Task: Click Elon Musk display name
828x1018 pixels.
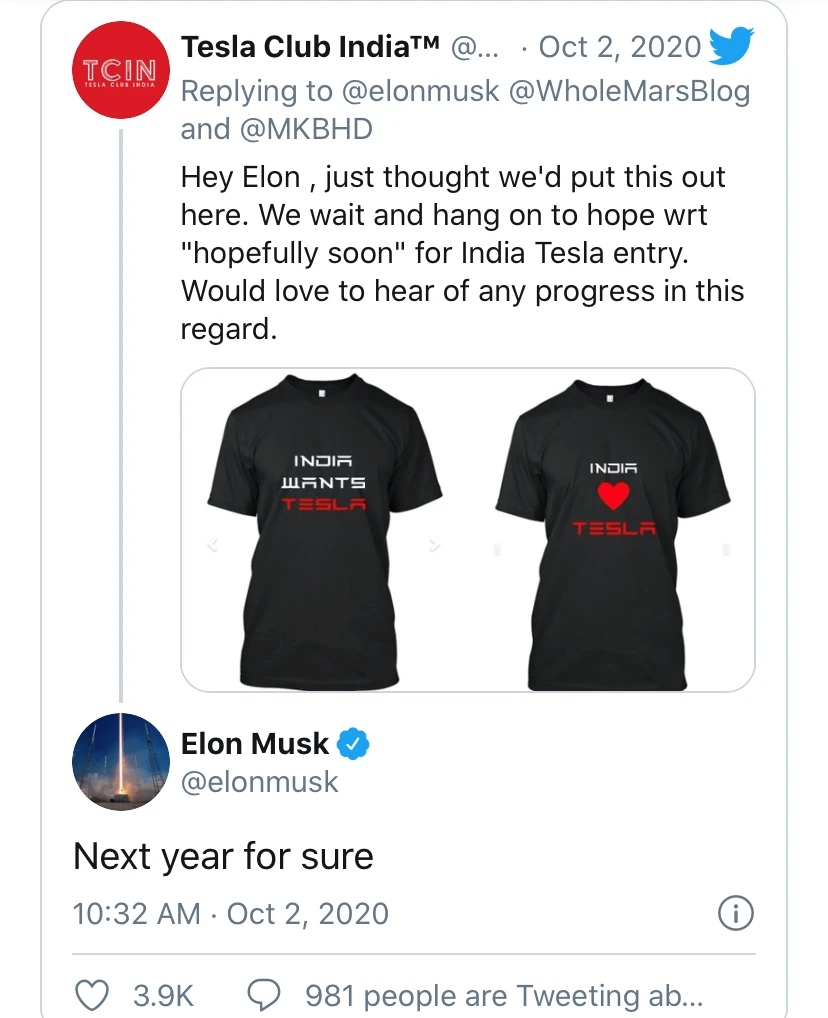Action: click(254, 744)
